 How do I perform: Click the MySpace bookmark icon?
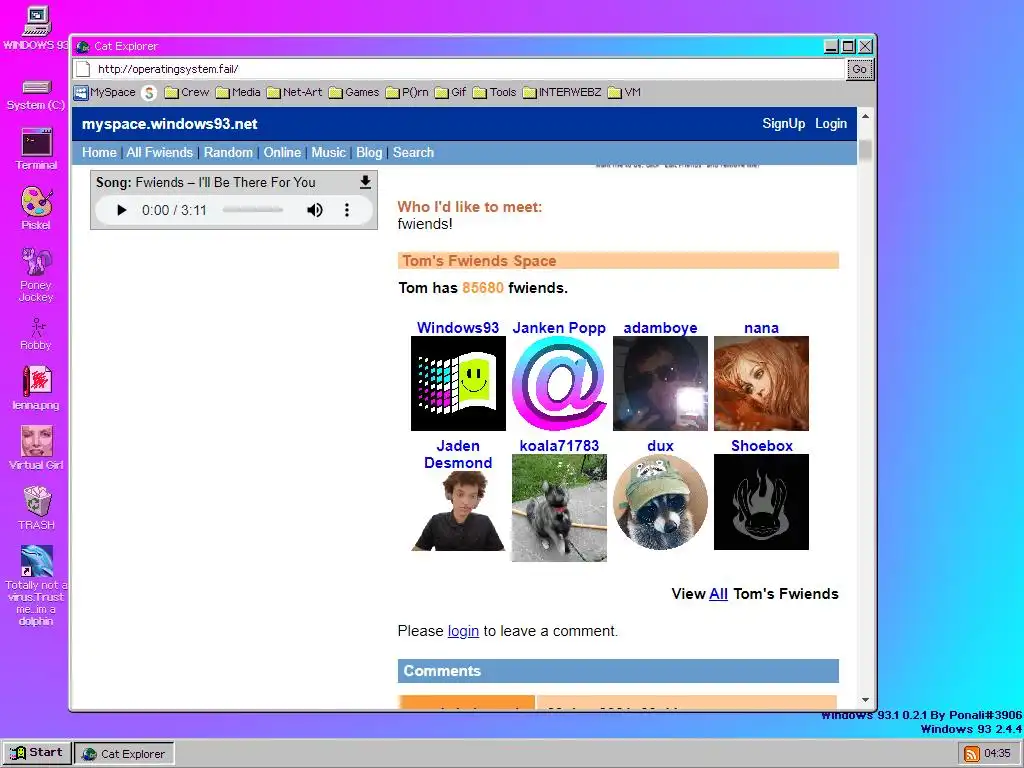click(x=81, y=93)
